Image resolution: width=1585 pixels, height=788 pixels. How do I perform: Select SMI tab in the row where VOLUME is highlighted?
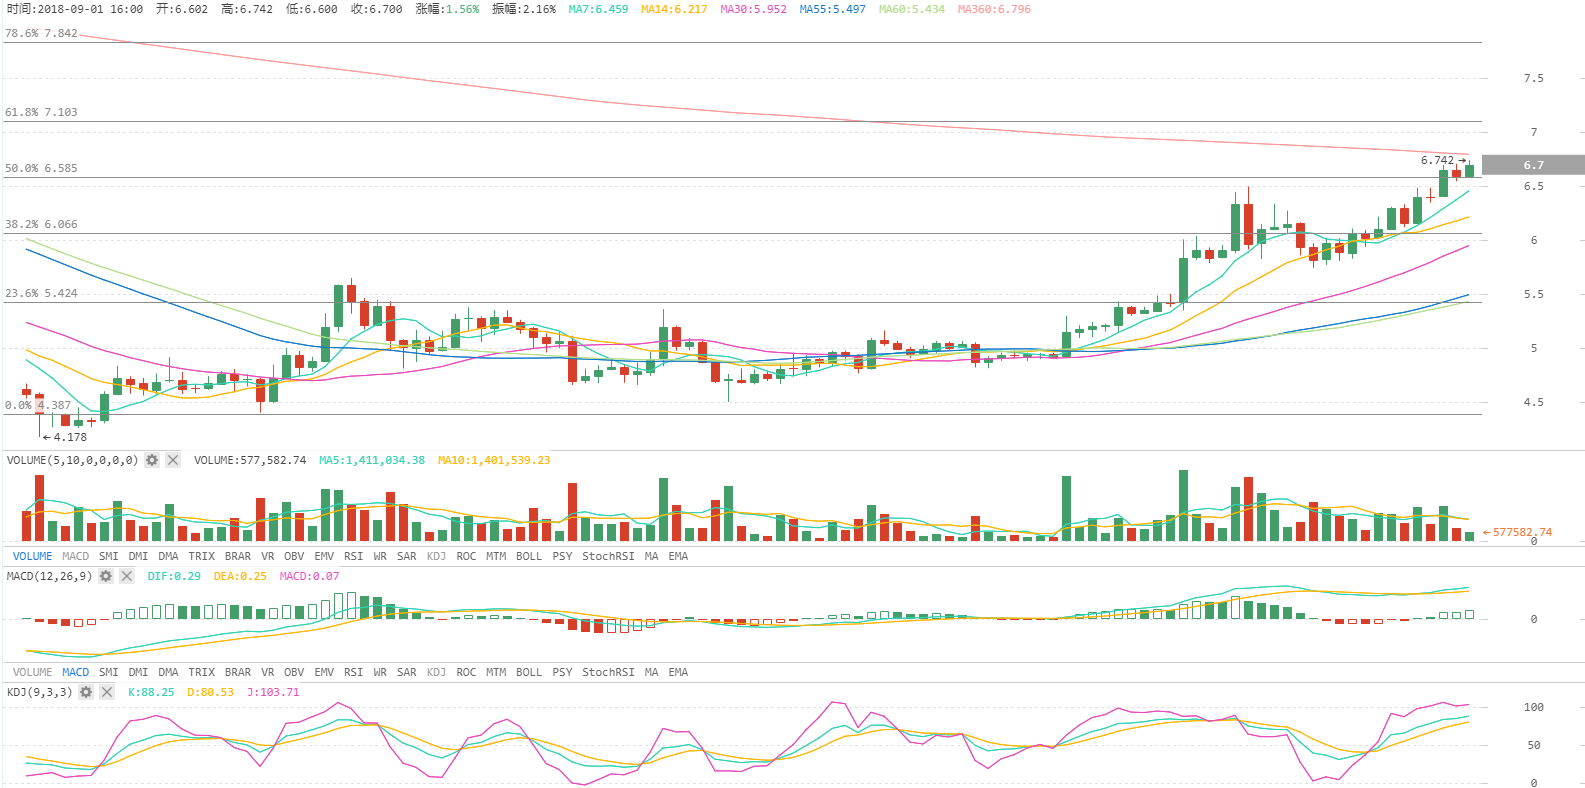coord(109,556)
